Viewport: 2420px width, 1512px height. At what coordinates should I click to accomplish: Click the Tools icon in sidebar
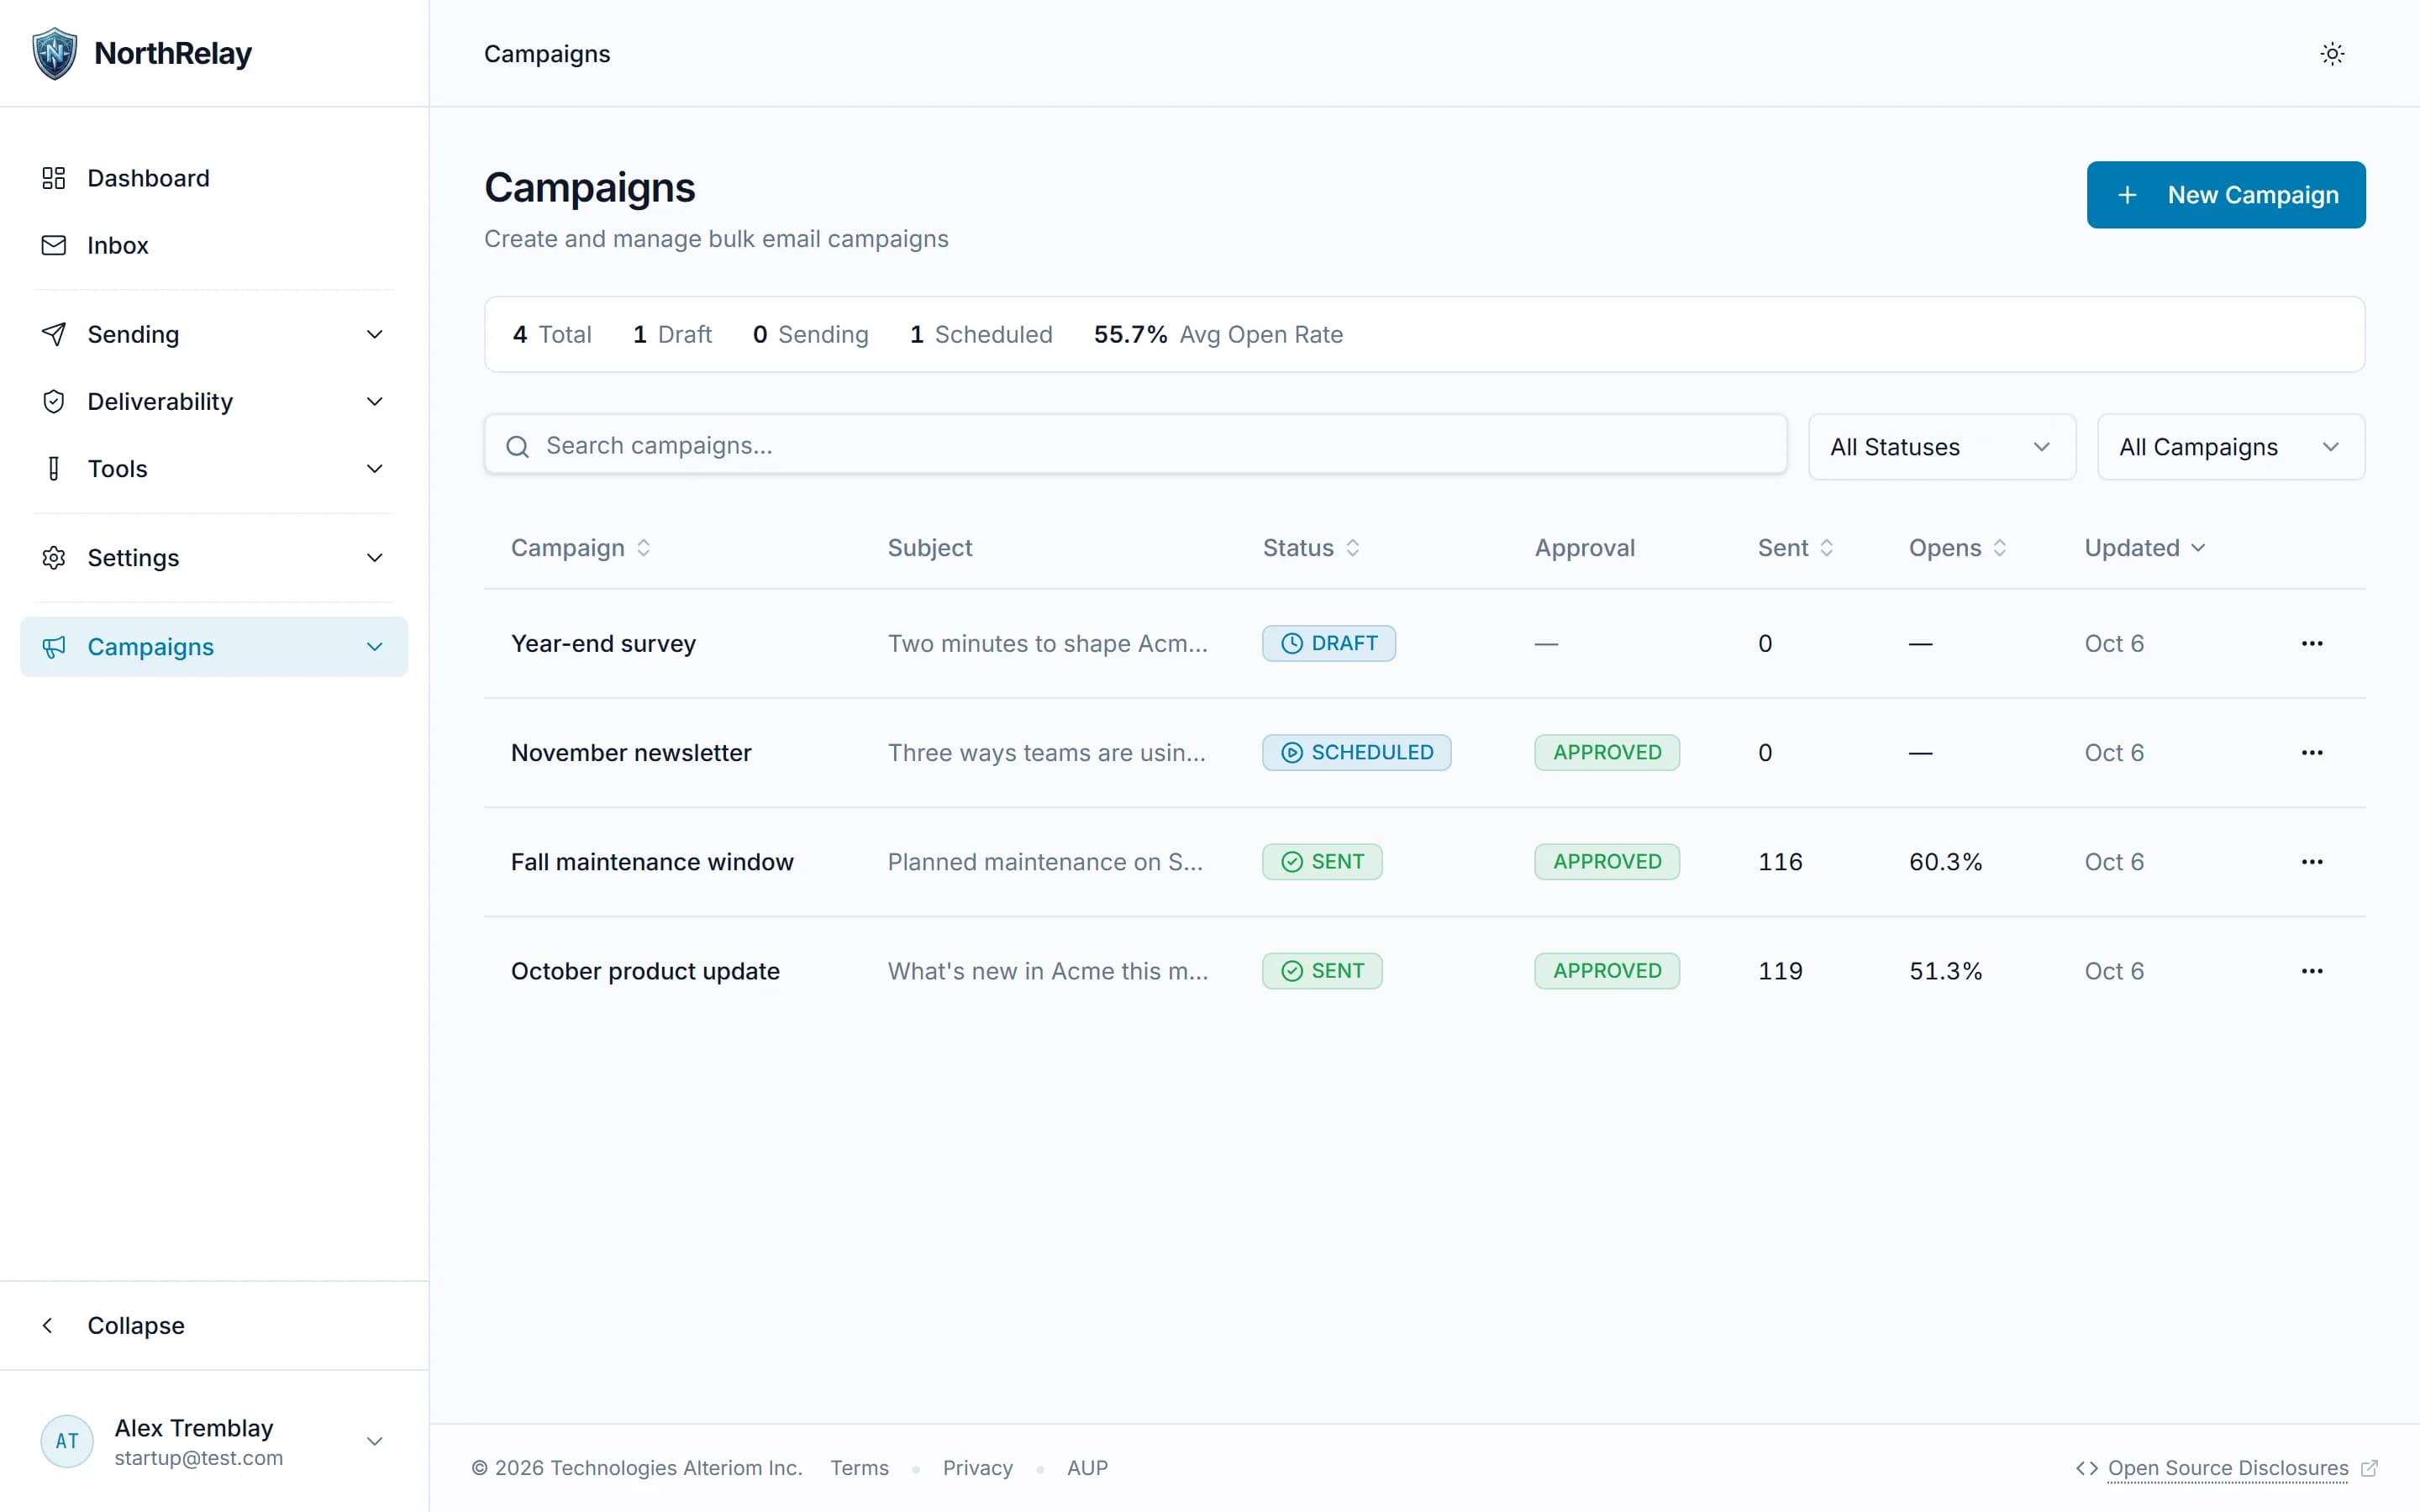pos(54,468)
